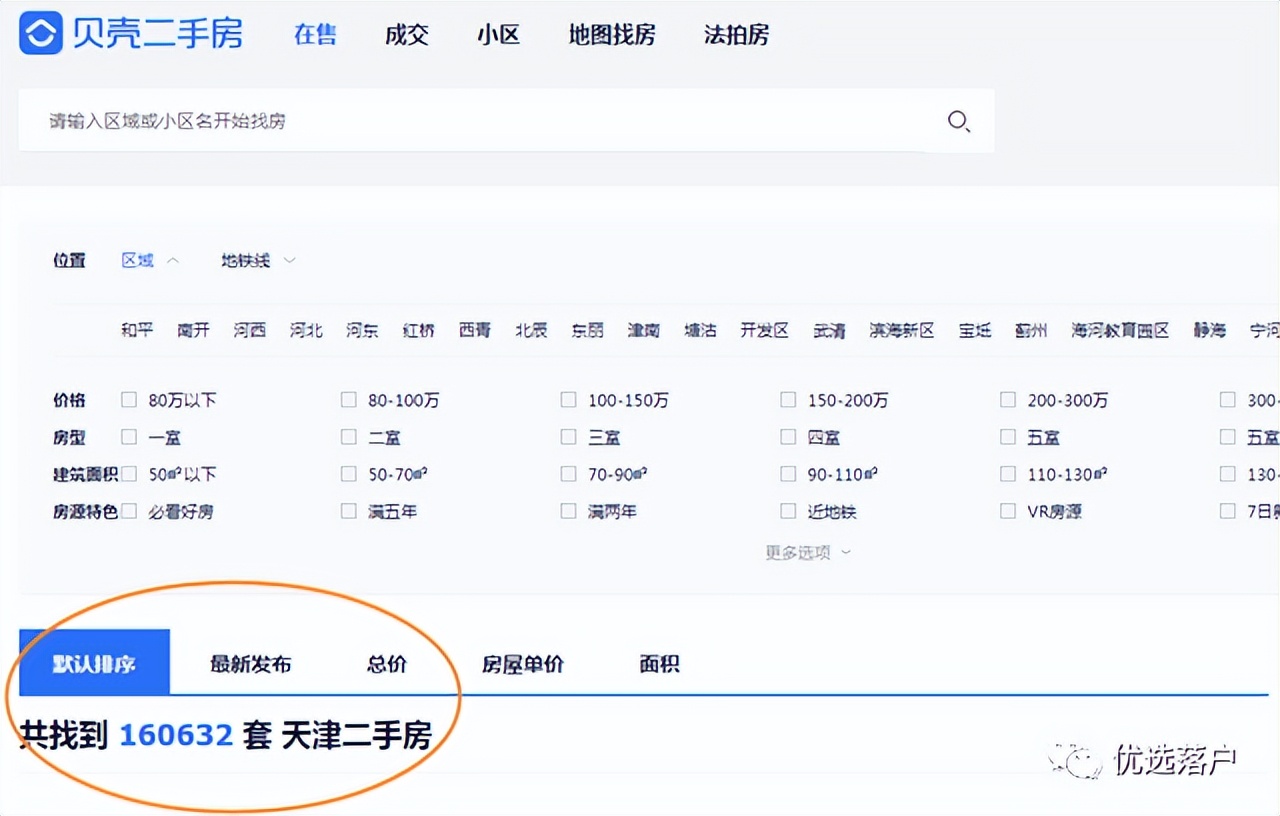This screenshot has width=1280, height=816.
Task: Select the 和平 district filter
Action: tap(136, 330)
